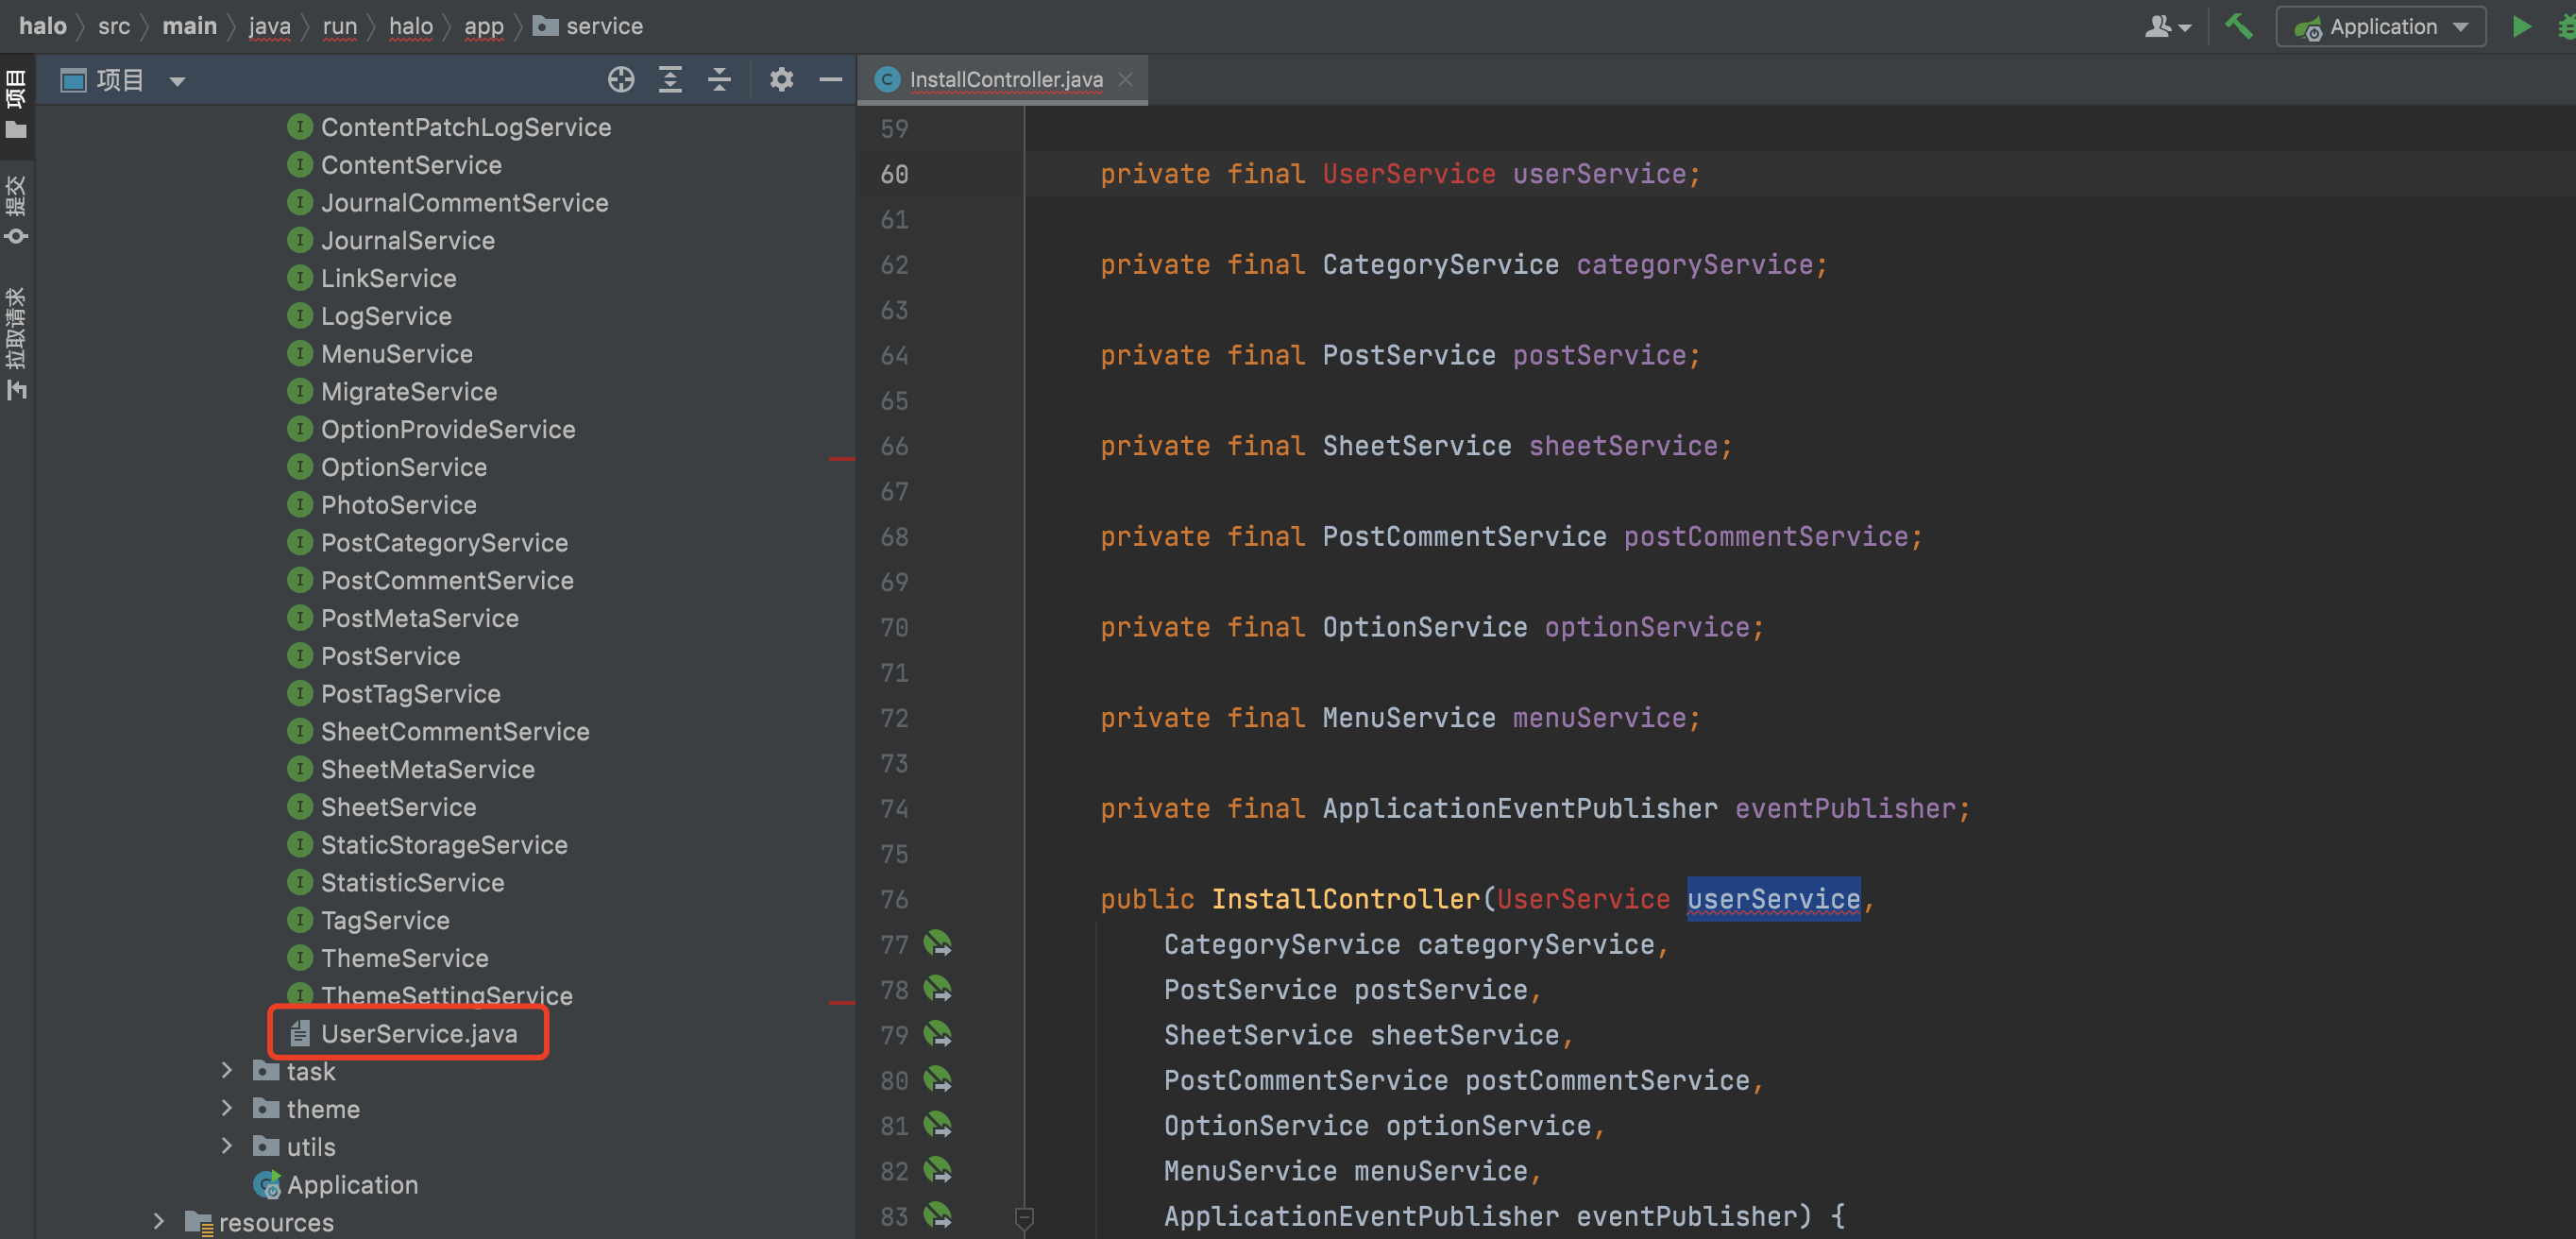Viewport: 2576px width, 1239px height.
Task: Open the 拉取请求 sidebar tab
Action: [x=16, y=330]
